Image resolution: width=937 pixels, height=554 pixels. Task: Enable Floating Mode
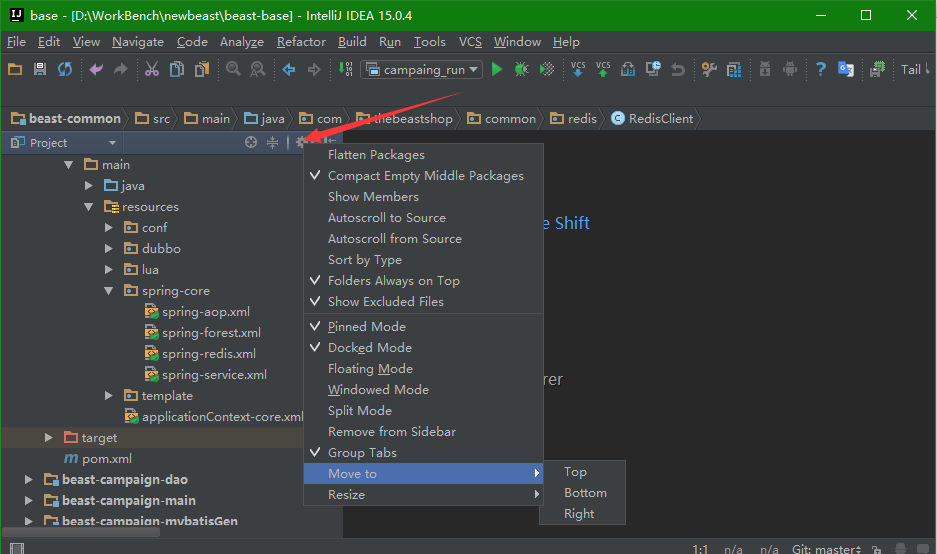pyautogui.click(x=423, y=369)
